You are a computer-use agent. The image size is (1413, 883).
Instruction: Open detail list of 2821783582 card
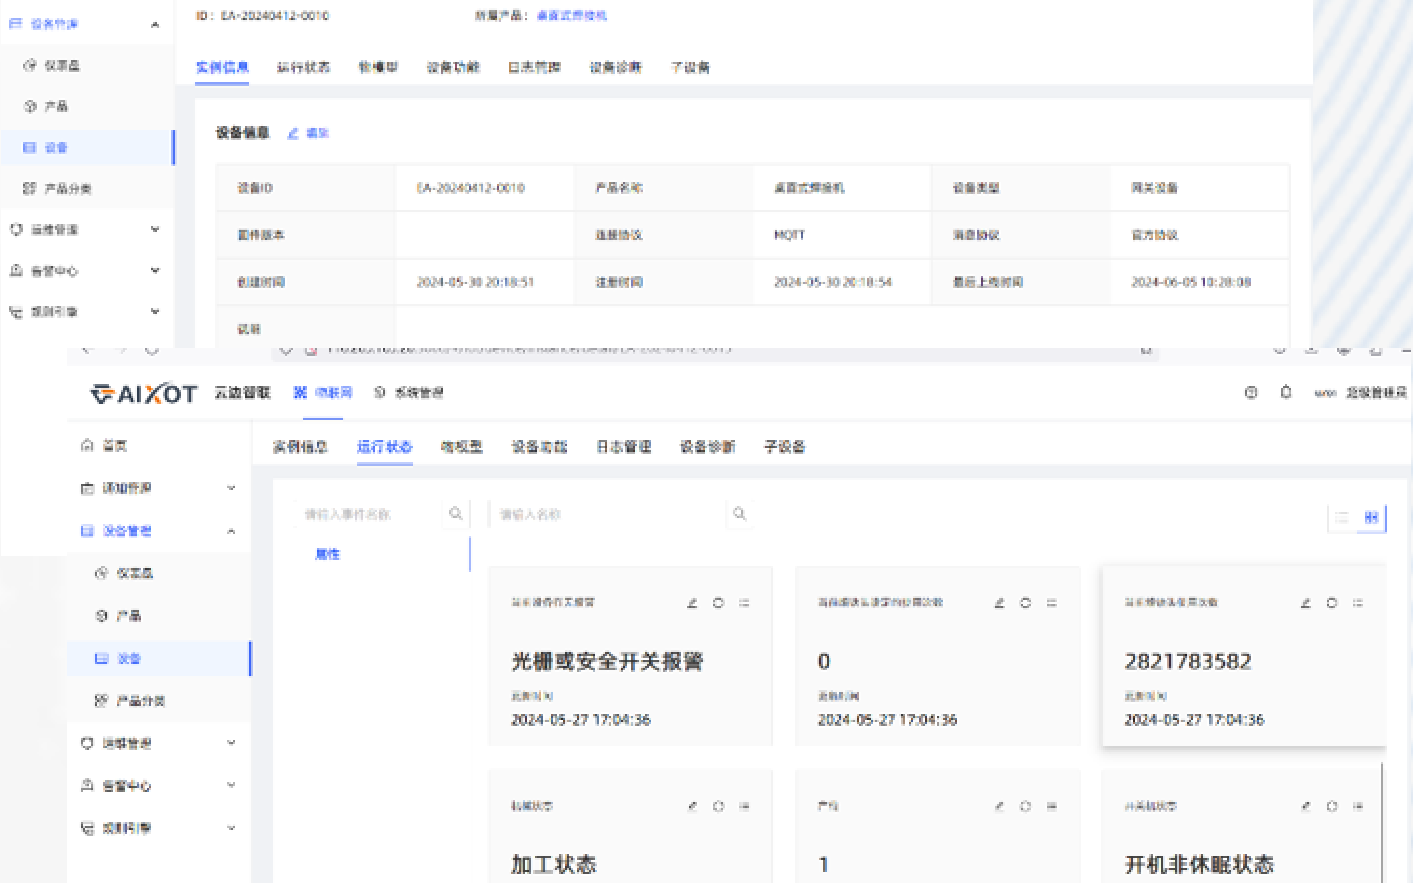tap(1358, 603)
